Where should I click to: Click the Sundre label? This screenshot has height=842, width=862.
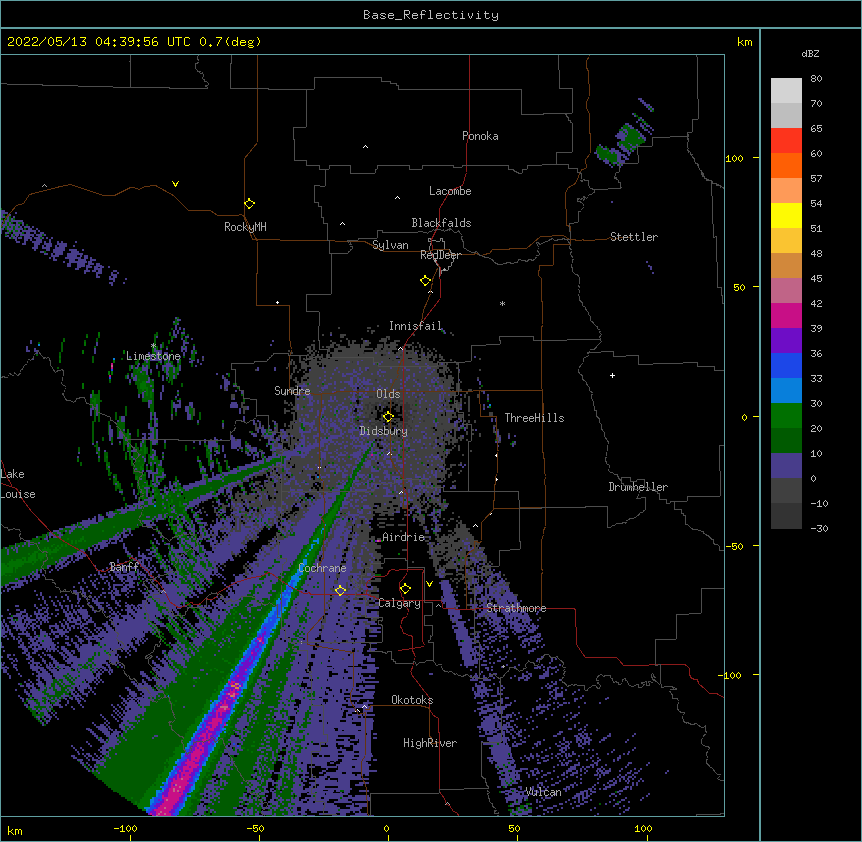pyautogui.click(x=292, y=391)
